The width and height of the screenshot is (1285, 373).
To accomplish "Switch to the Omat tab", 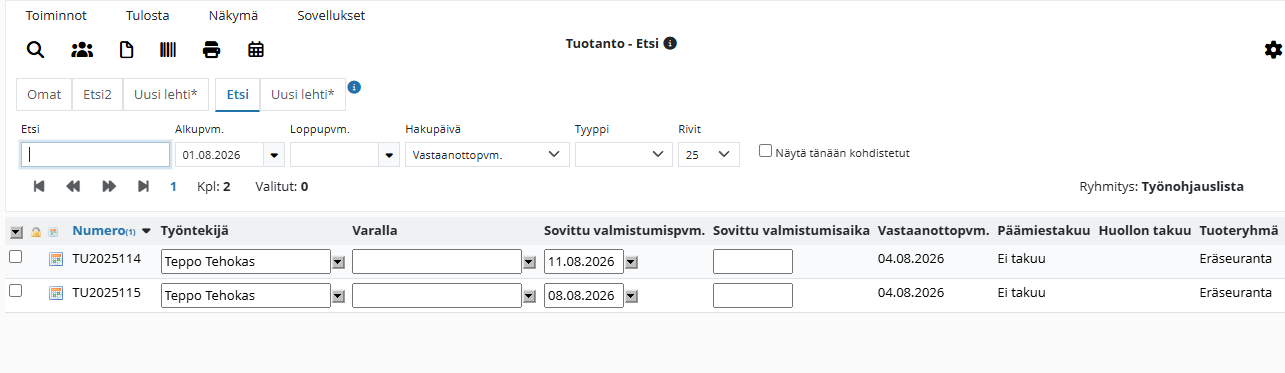I will click(44, 95).
